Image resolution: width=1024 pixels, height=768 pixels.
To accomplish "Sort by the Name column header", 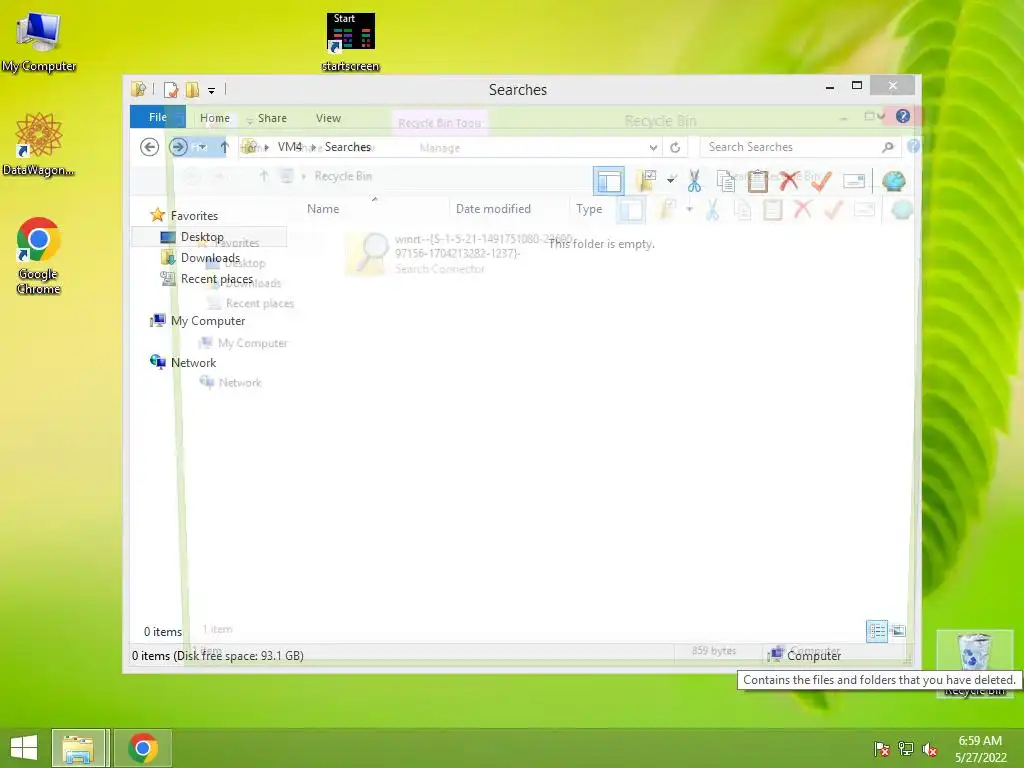I will coord(323,209).
